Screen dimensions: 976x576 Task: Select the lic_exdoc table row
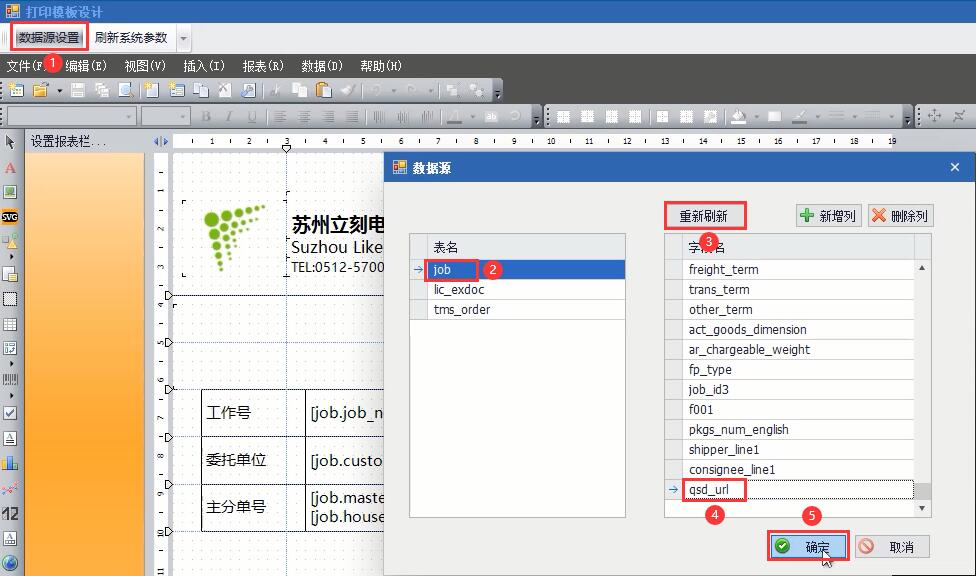(x=517, y=290)
